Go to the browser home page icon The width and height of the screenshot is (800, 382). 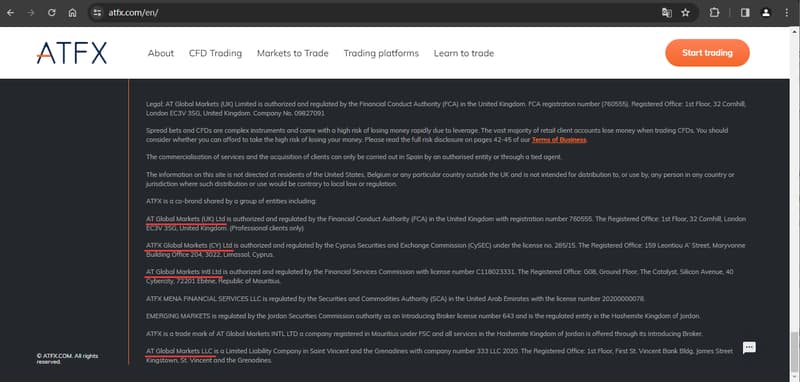coord(72,13)
